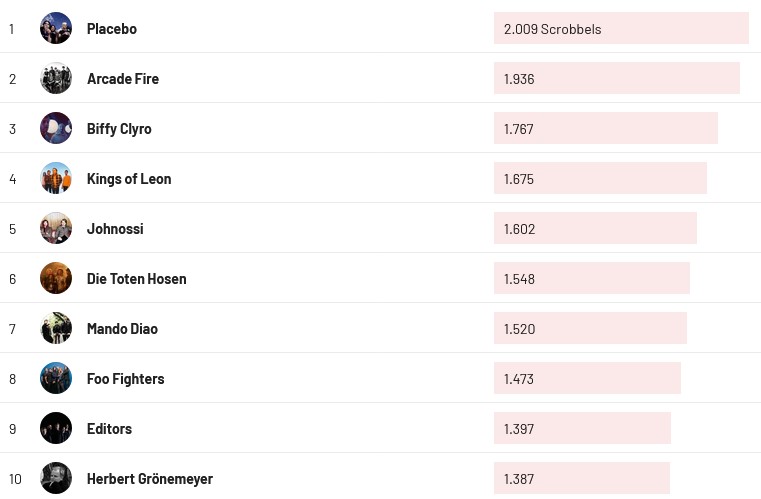Open Herbert Grönemeyer's avatar picture
This screenshot has height=499, width=761.
tap(56, 478)
